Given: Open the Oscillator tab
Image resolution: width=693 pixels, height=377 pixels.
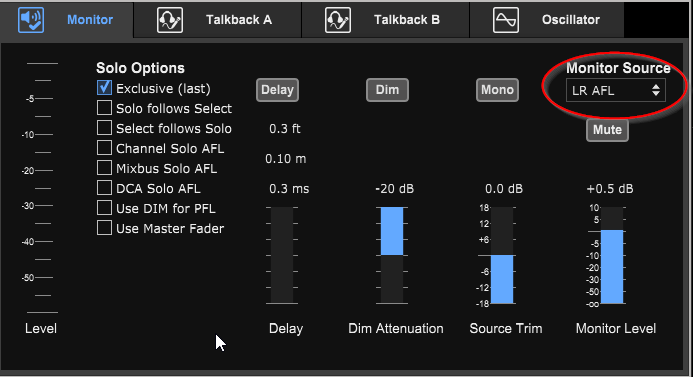Looking at the screenshot, I should point(547,20).
